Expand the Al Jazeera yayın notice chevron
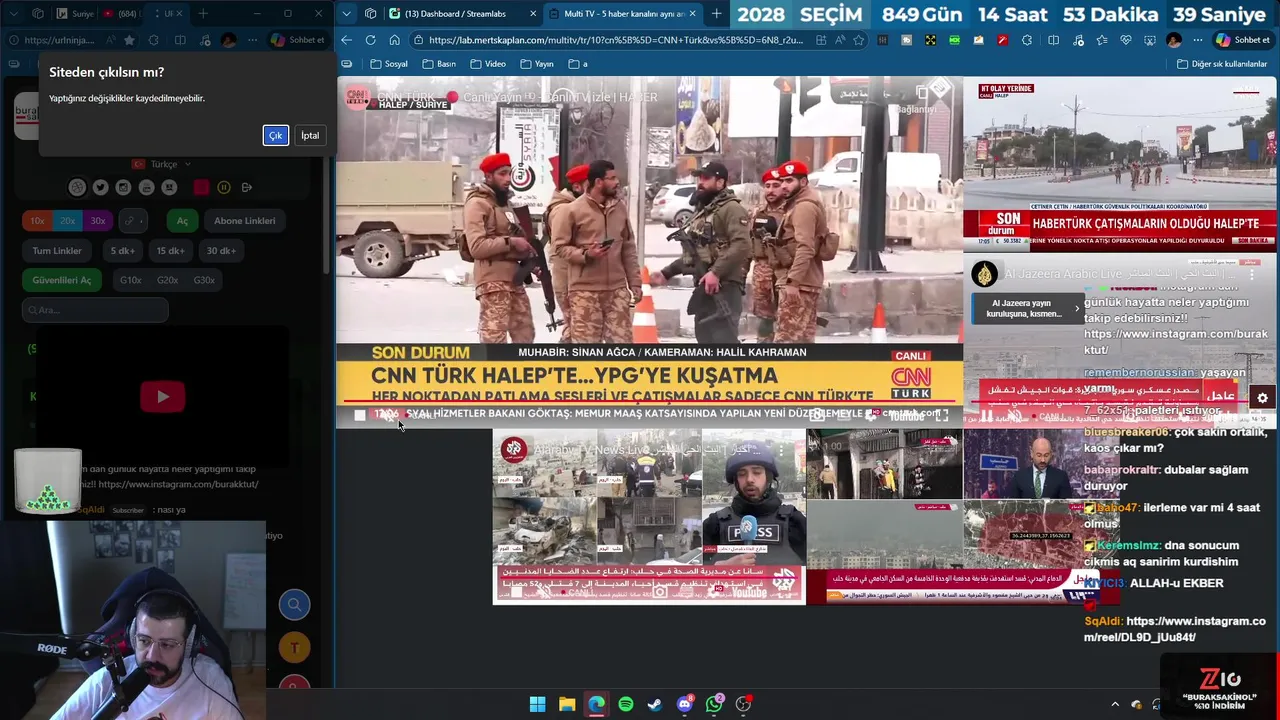Image resolution: width=1280 pixels, height=720 pixels. [1077, 308]
